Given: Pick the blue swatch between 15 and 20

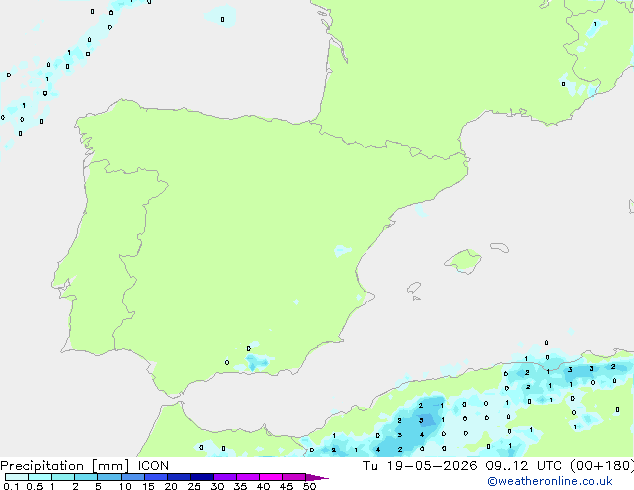Looking at the screenshot, I should point(156,477).
